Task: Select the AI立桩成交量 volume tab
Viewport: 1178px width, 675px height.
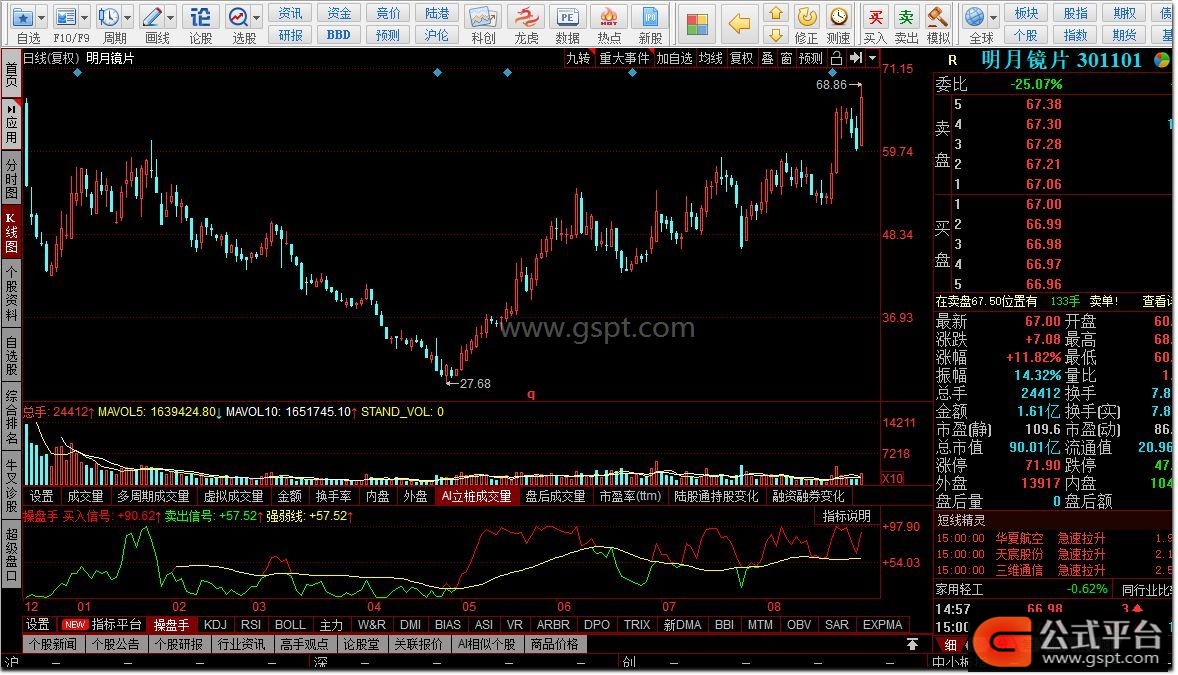Action: 476,496
